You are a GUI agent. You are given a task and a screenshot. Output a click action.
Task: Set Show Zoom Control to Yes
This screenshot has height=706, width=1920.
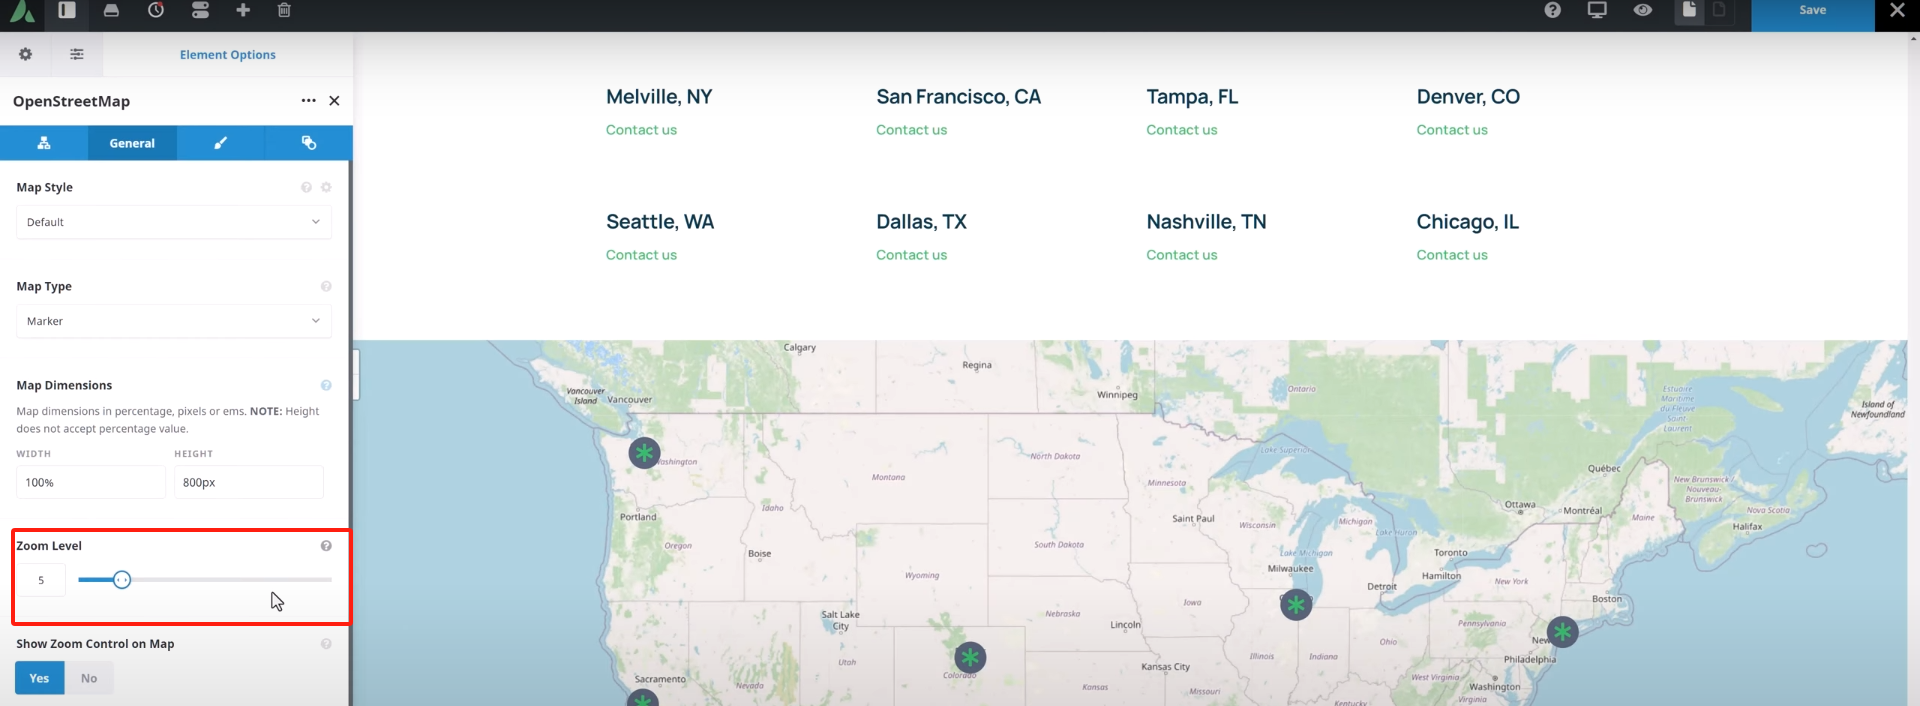pos(39,678)
